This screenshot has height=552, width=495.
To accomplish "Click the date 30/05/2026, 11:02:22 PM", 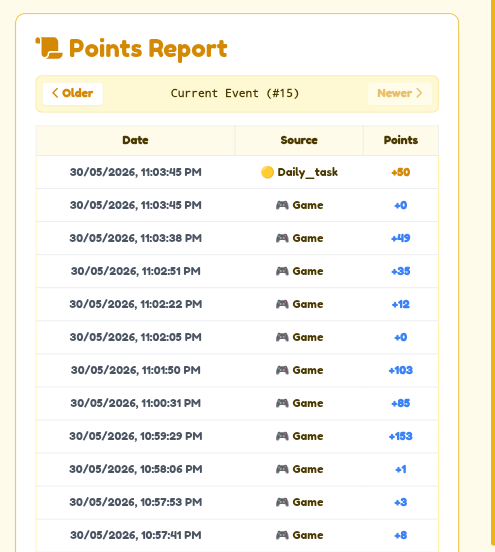I will pos(136,304).
